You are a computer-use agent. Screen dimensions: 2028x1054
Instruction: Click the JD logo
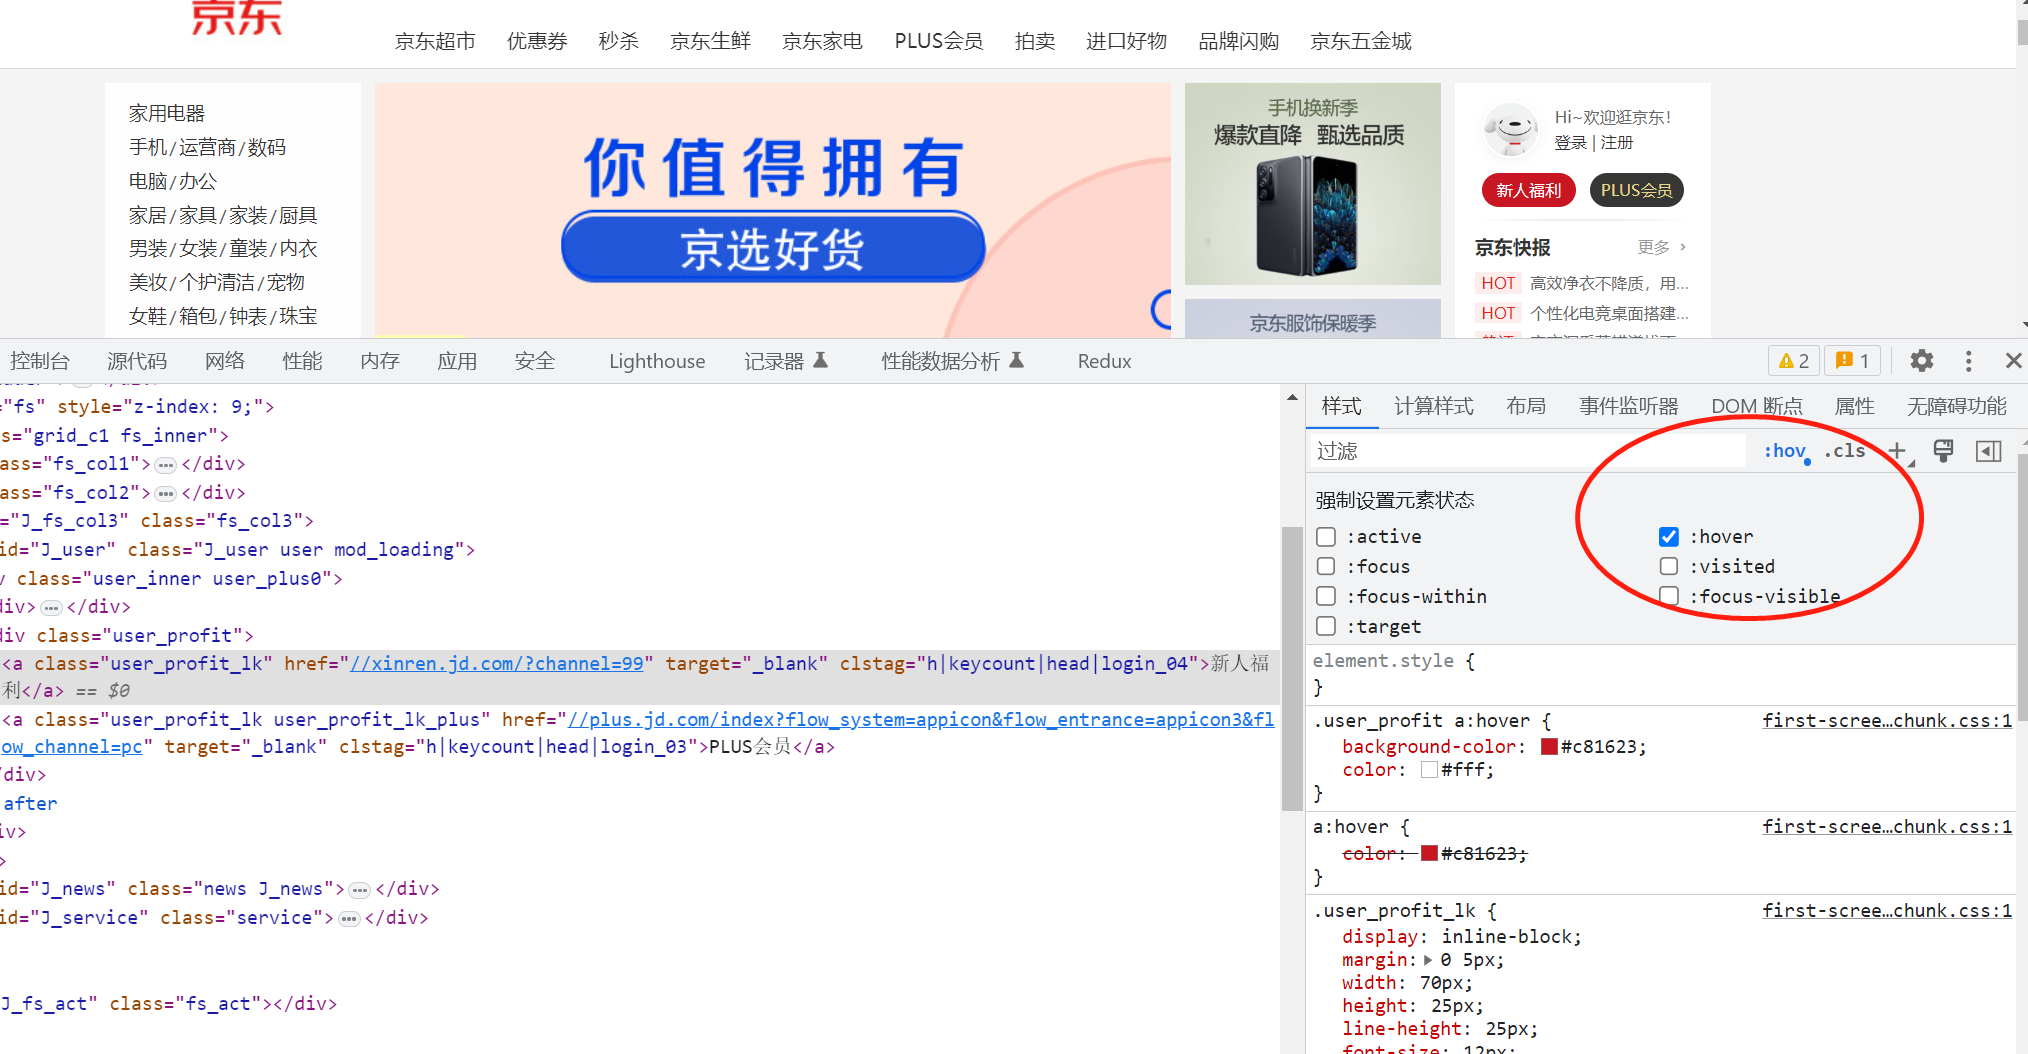tap(237, 17)
